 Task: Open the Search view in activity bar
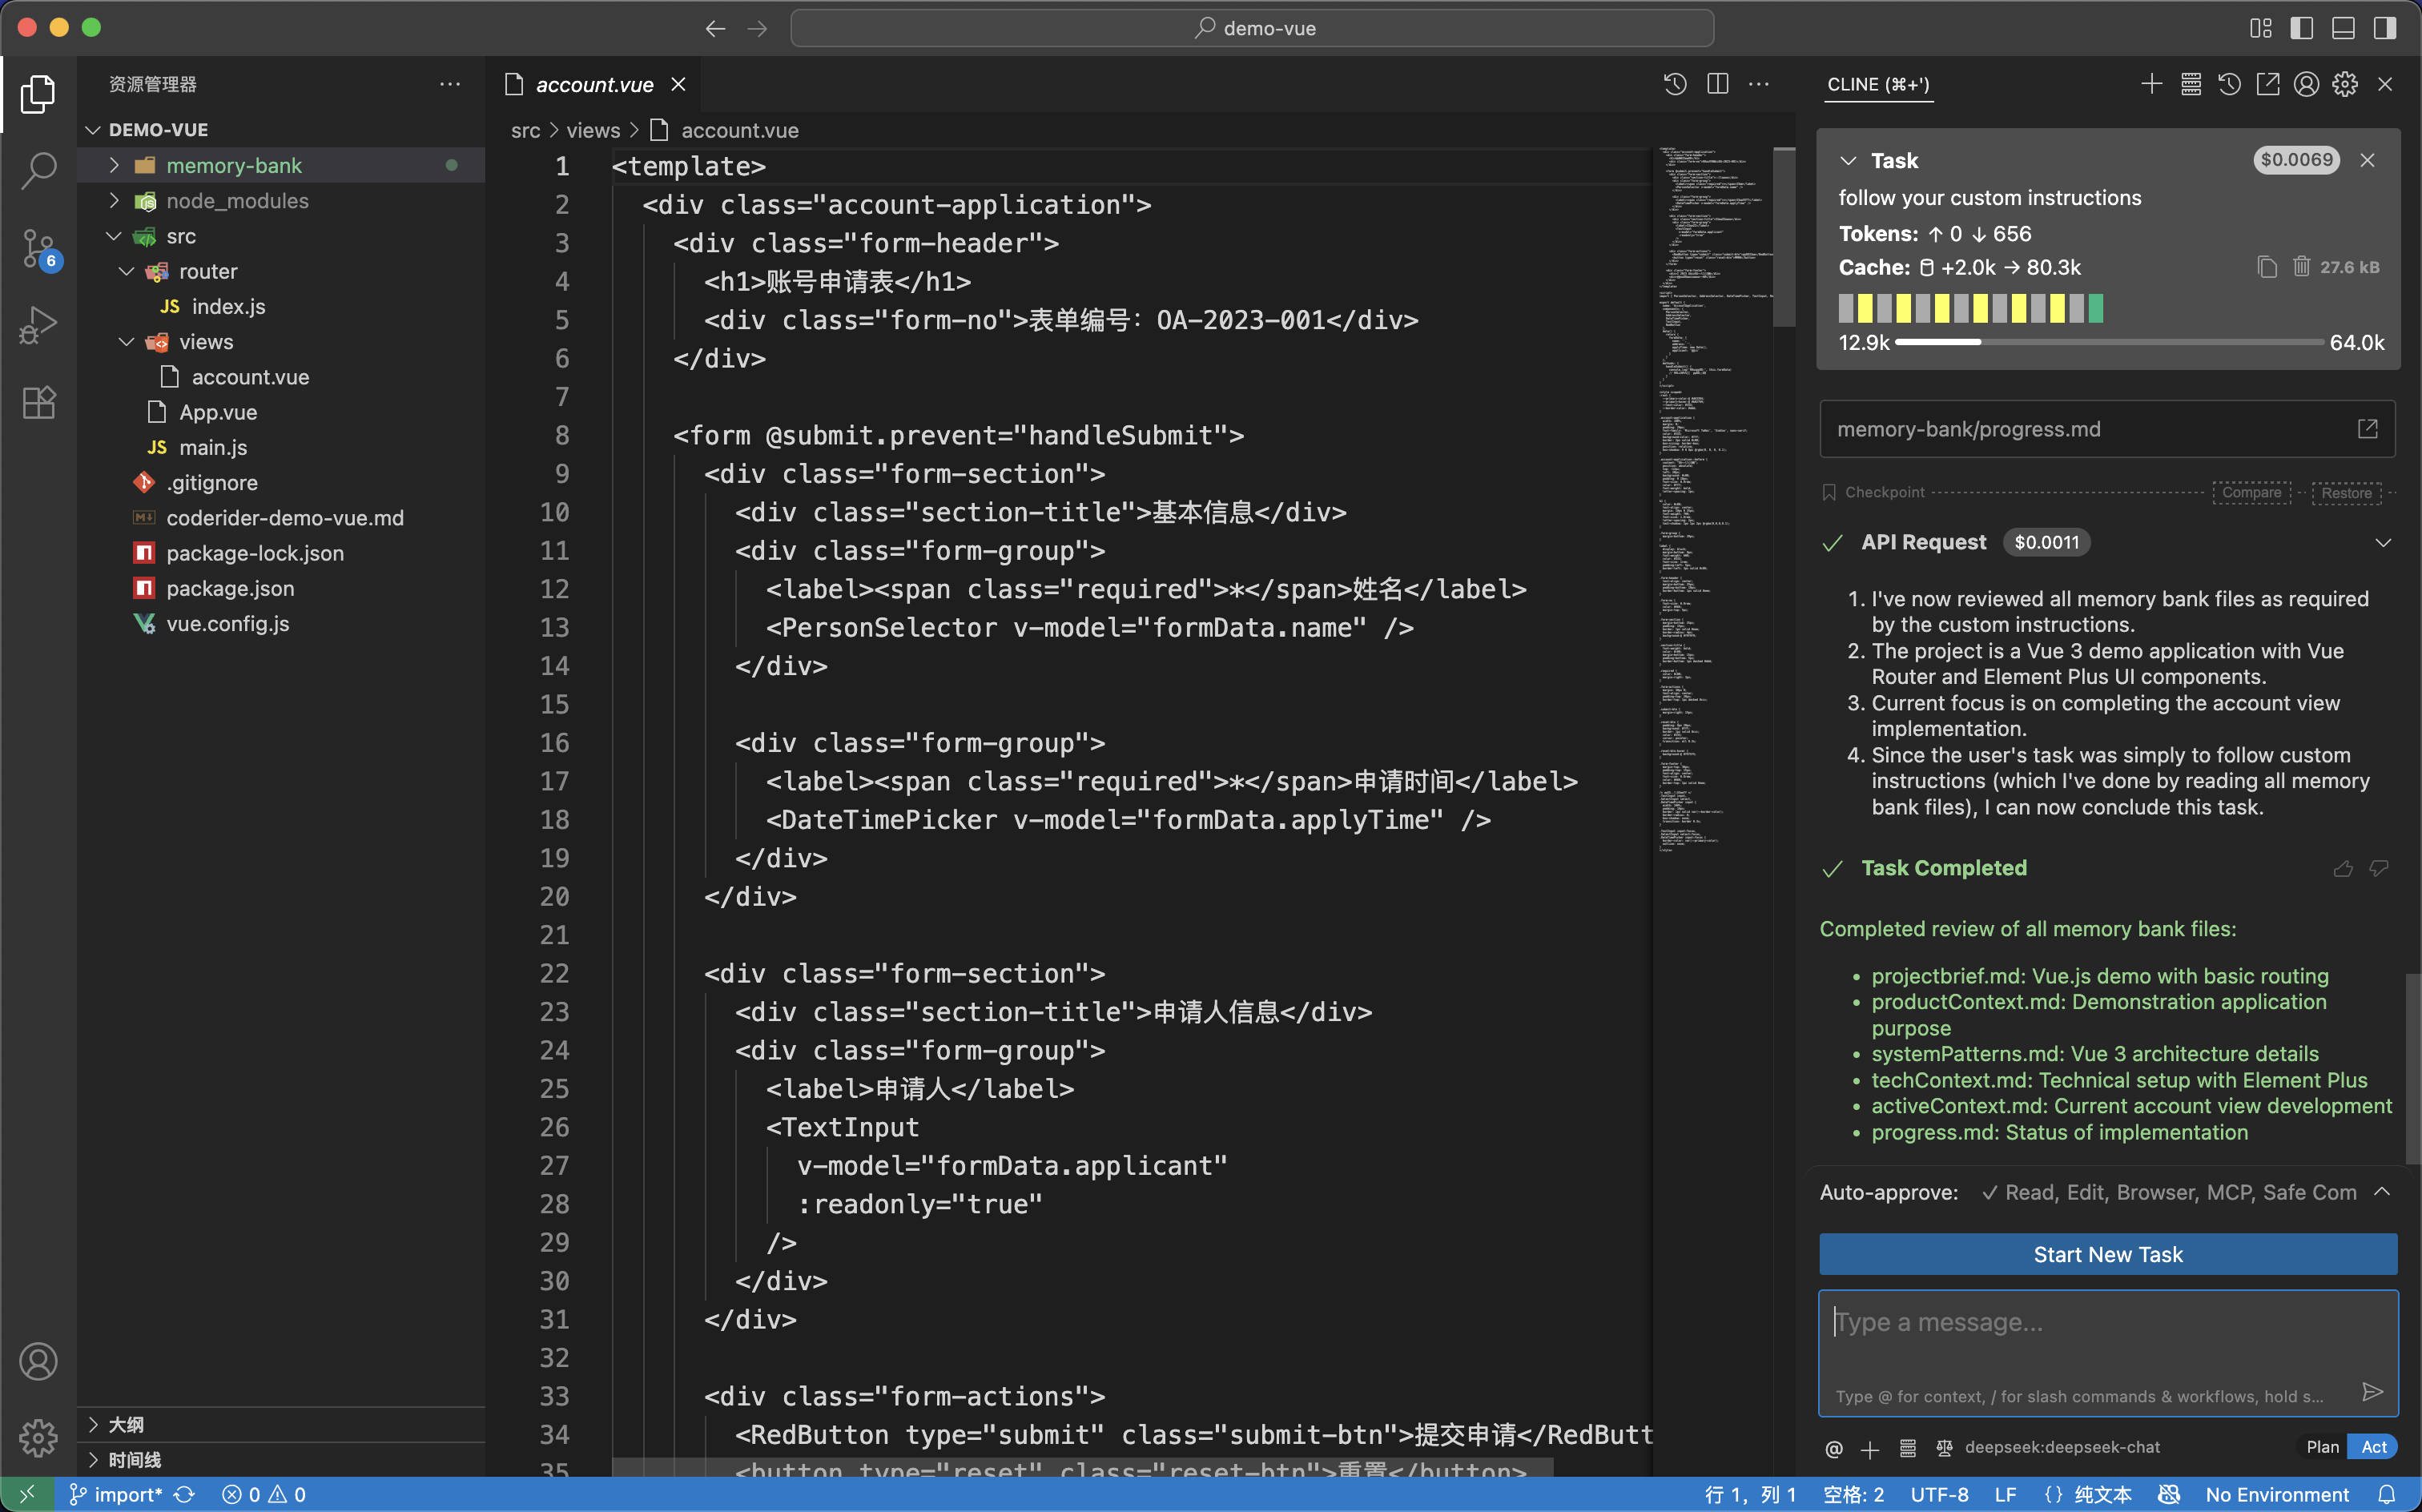click(x=38, y=170)
